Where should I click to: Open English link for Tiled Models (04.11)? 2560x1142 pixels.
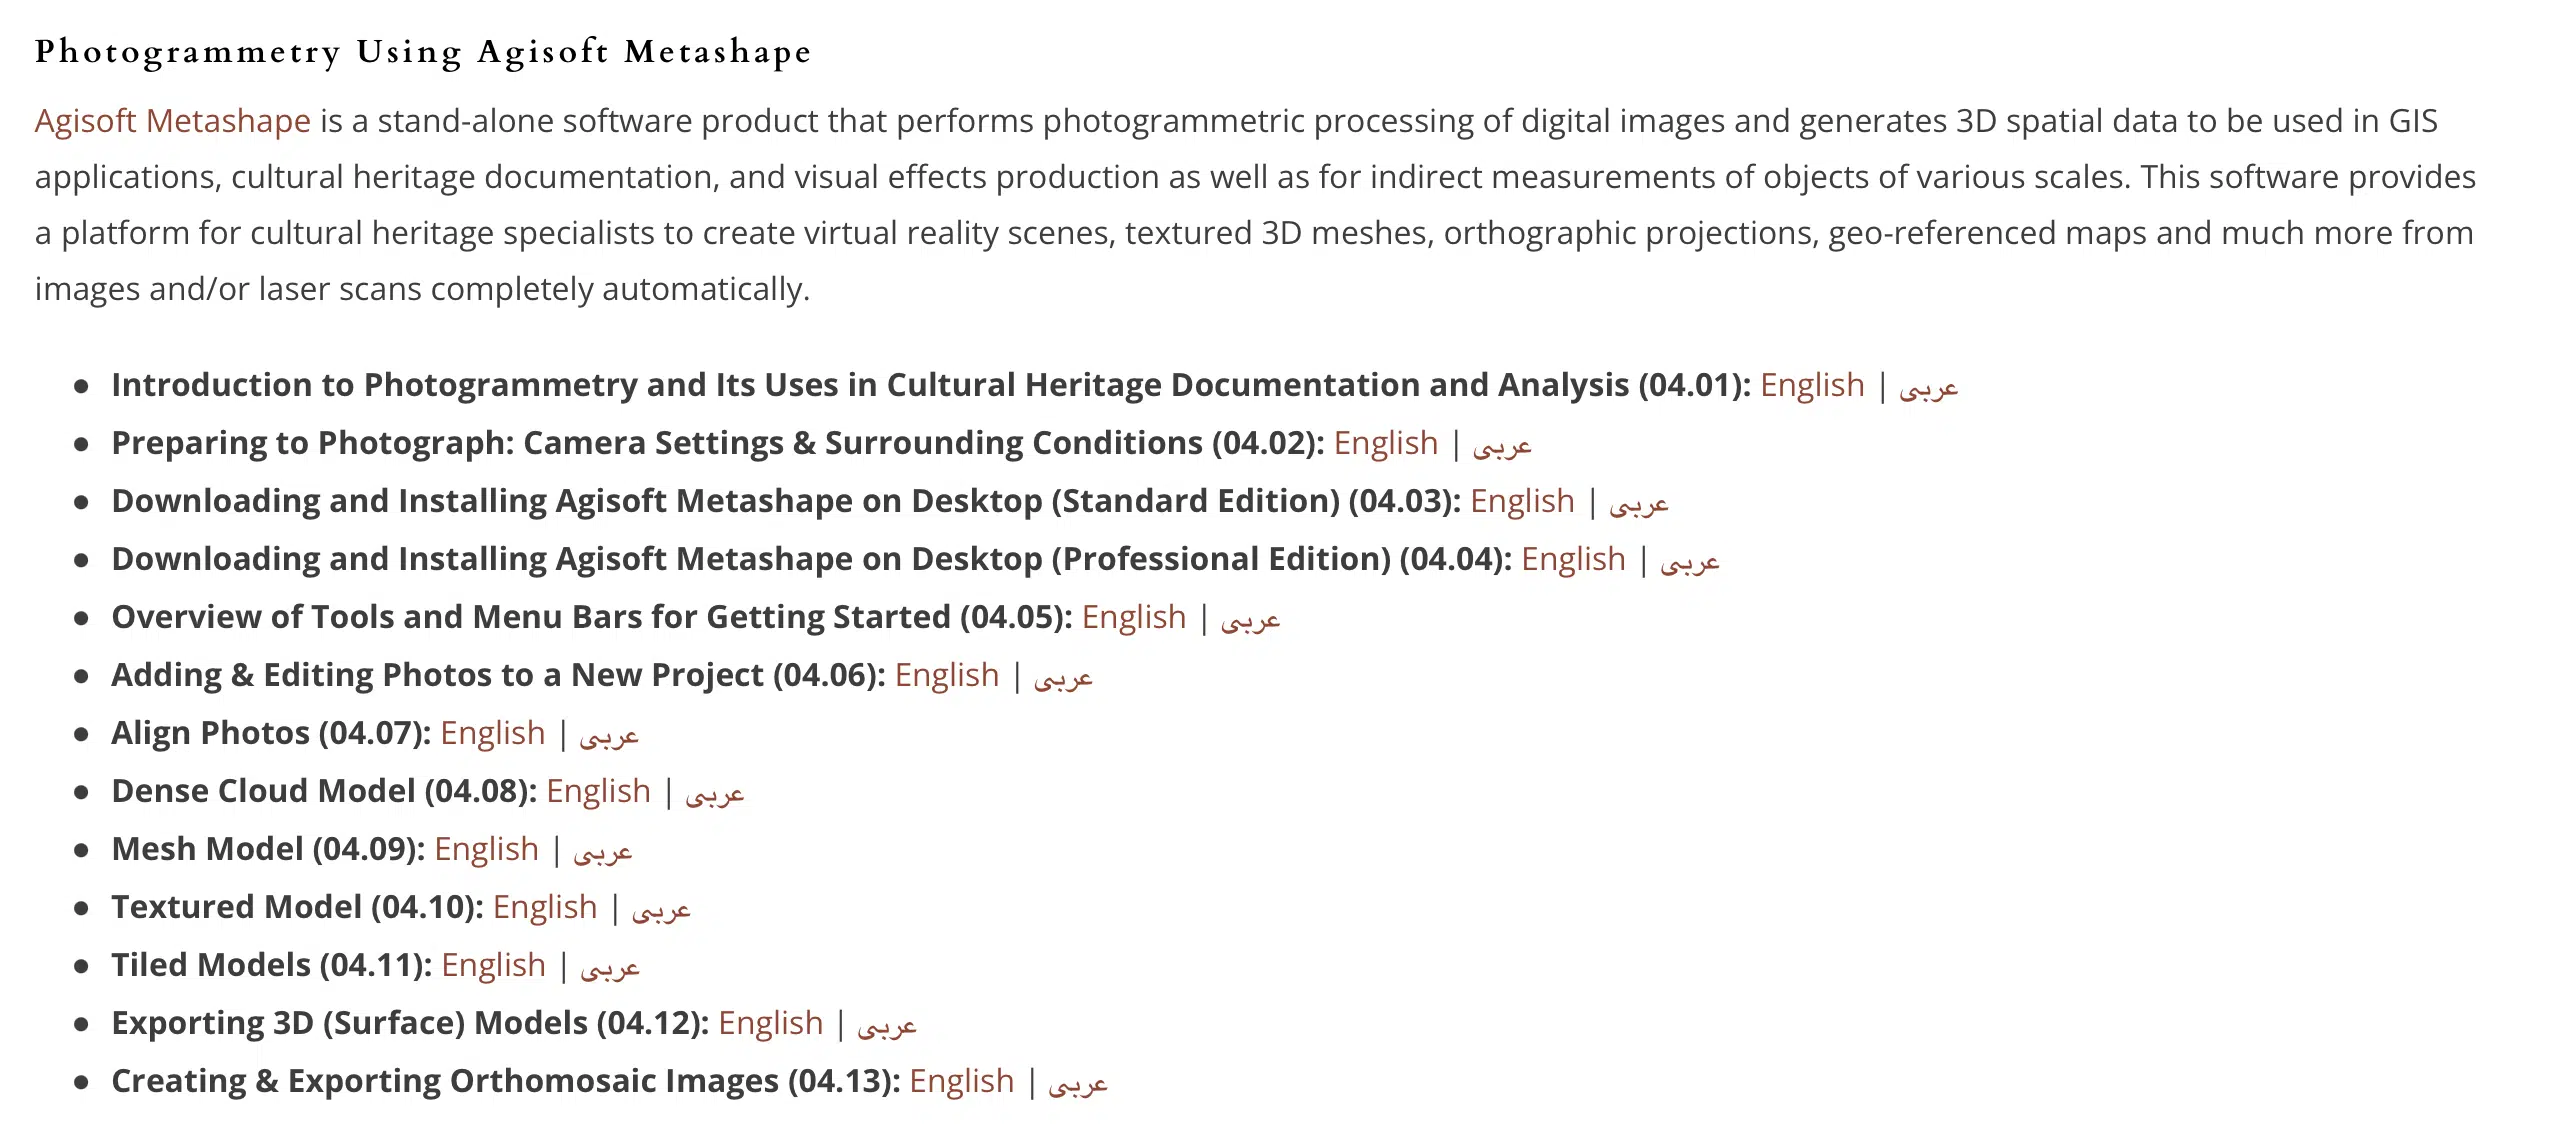pos(494,966)
